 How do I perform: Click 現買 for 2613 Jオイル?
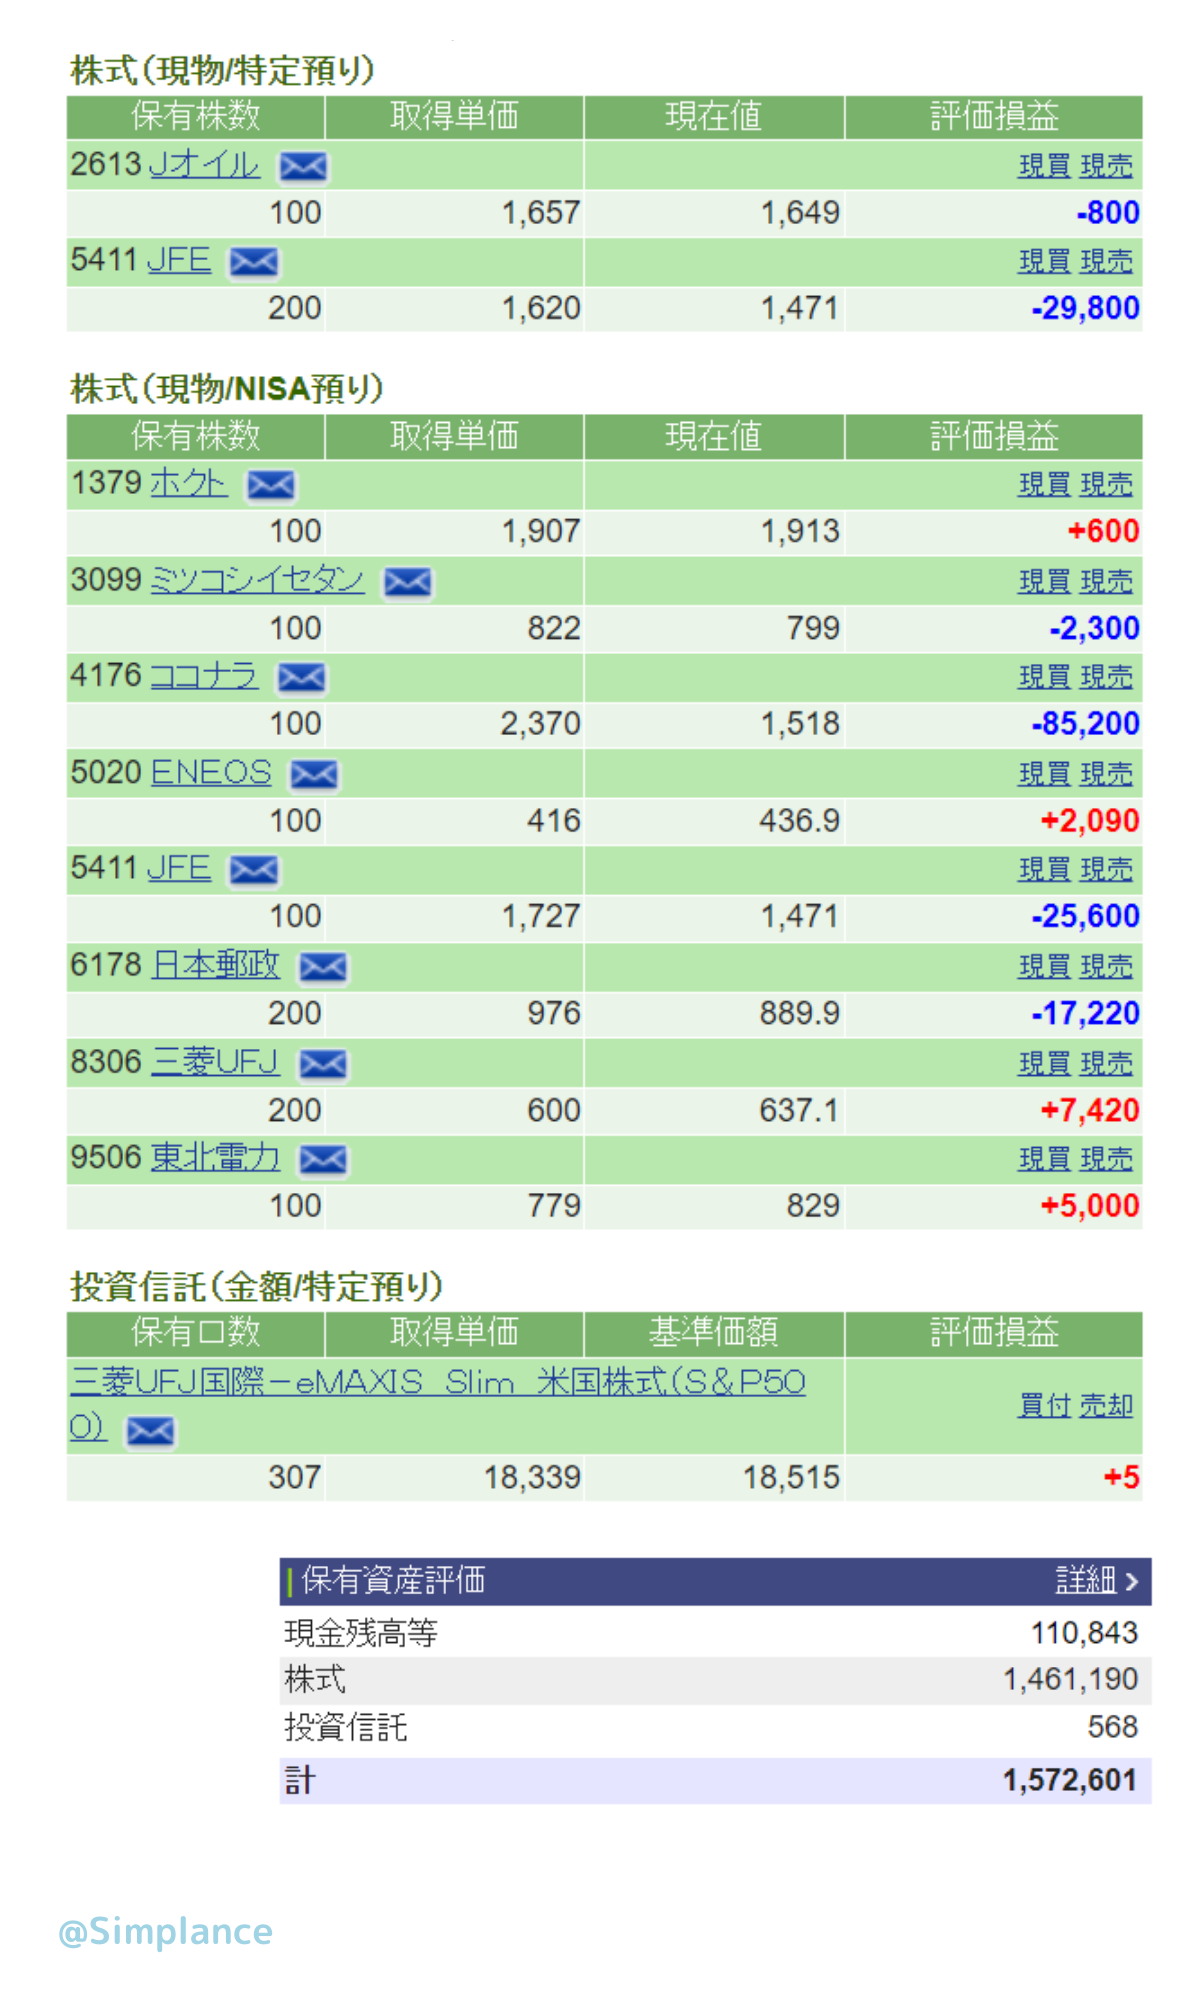coord(1044,166)
